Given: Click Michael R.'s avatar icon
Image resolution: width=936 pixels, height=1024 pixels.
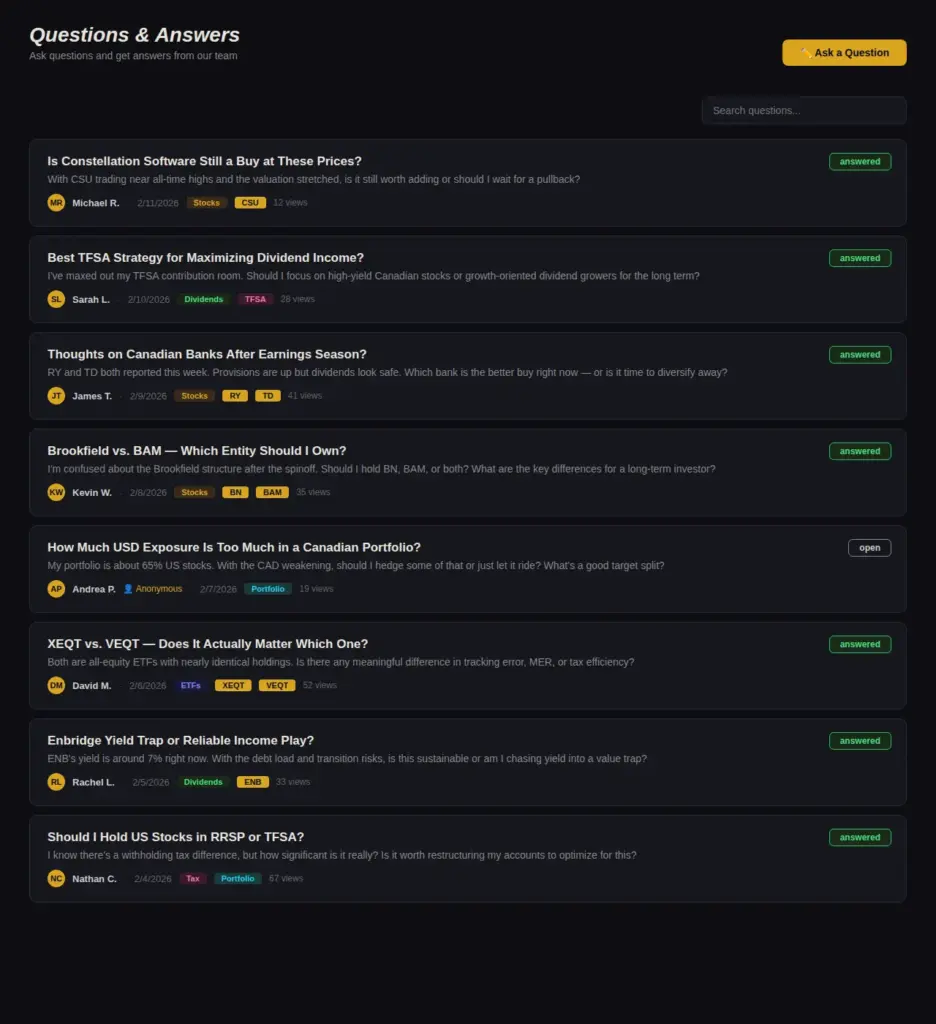Looking at the screenshot, I should click(x=56, y=202).
